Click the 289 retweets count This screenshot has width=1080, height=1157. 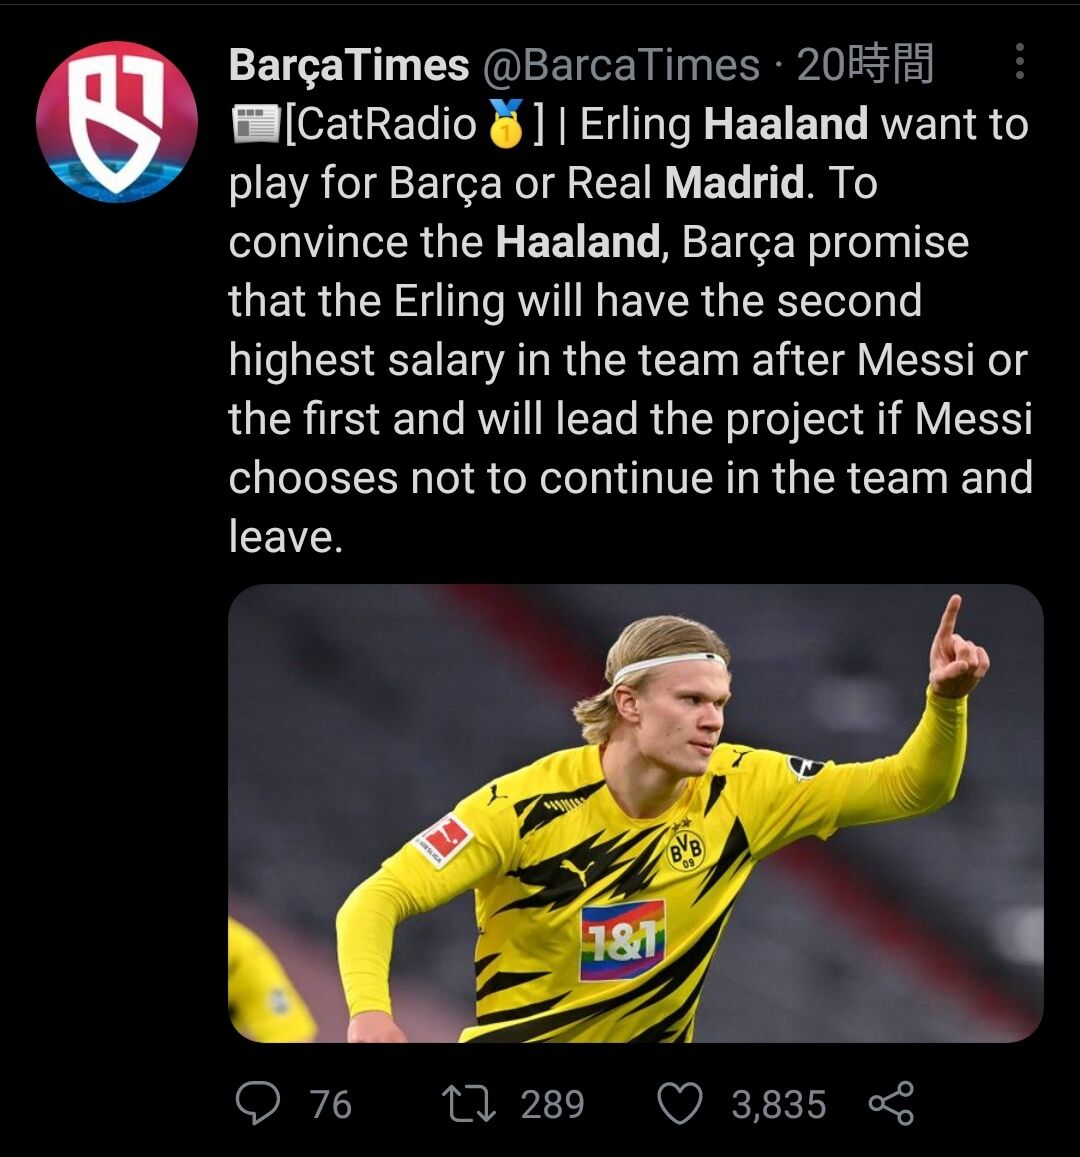[552, 1105]
